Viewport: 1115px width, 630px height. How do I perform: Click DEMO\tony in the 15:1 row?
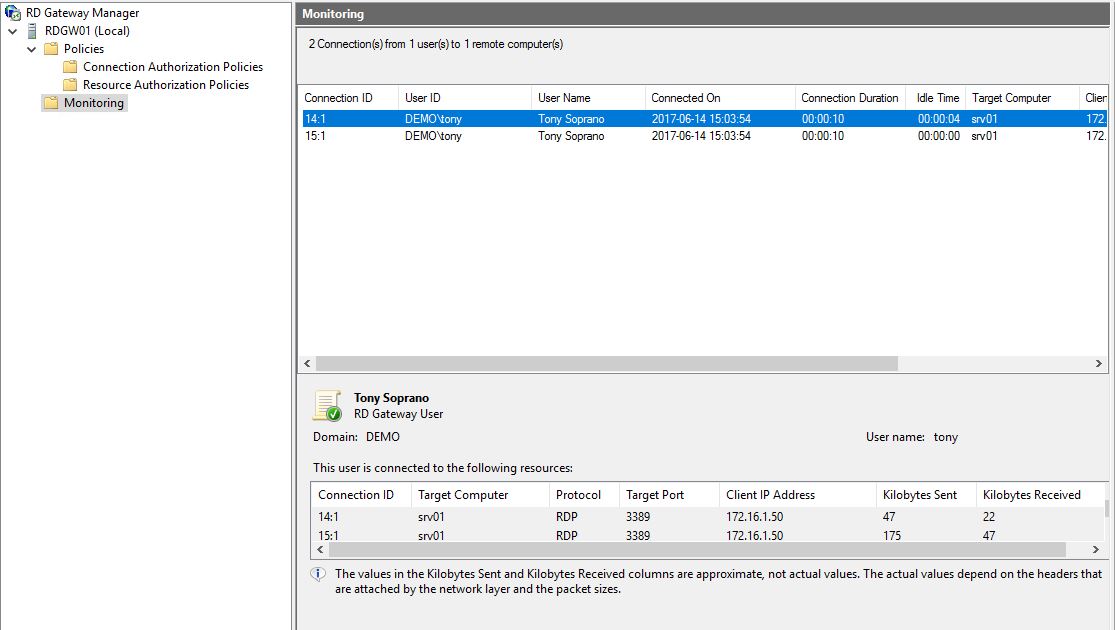point(433,136)
